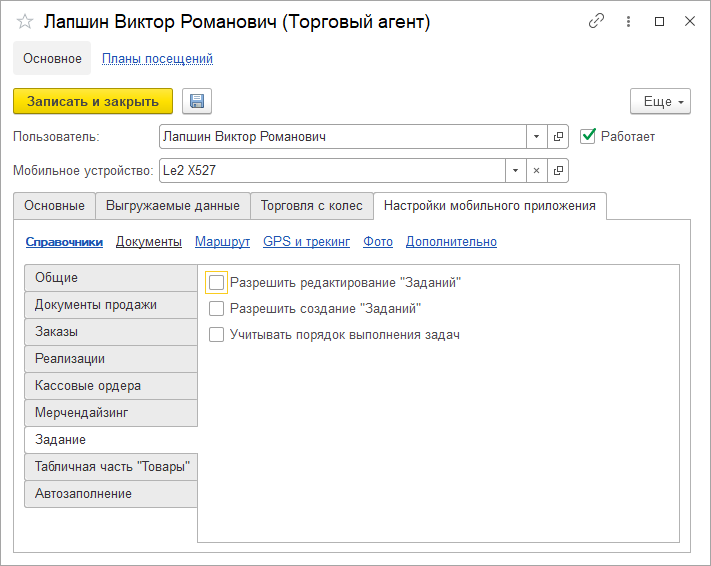711x566 pixels.
Task: Add this form to favorites with the star
Action: point(25,22)
